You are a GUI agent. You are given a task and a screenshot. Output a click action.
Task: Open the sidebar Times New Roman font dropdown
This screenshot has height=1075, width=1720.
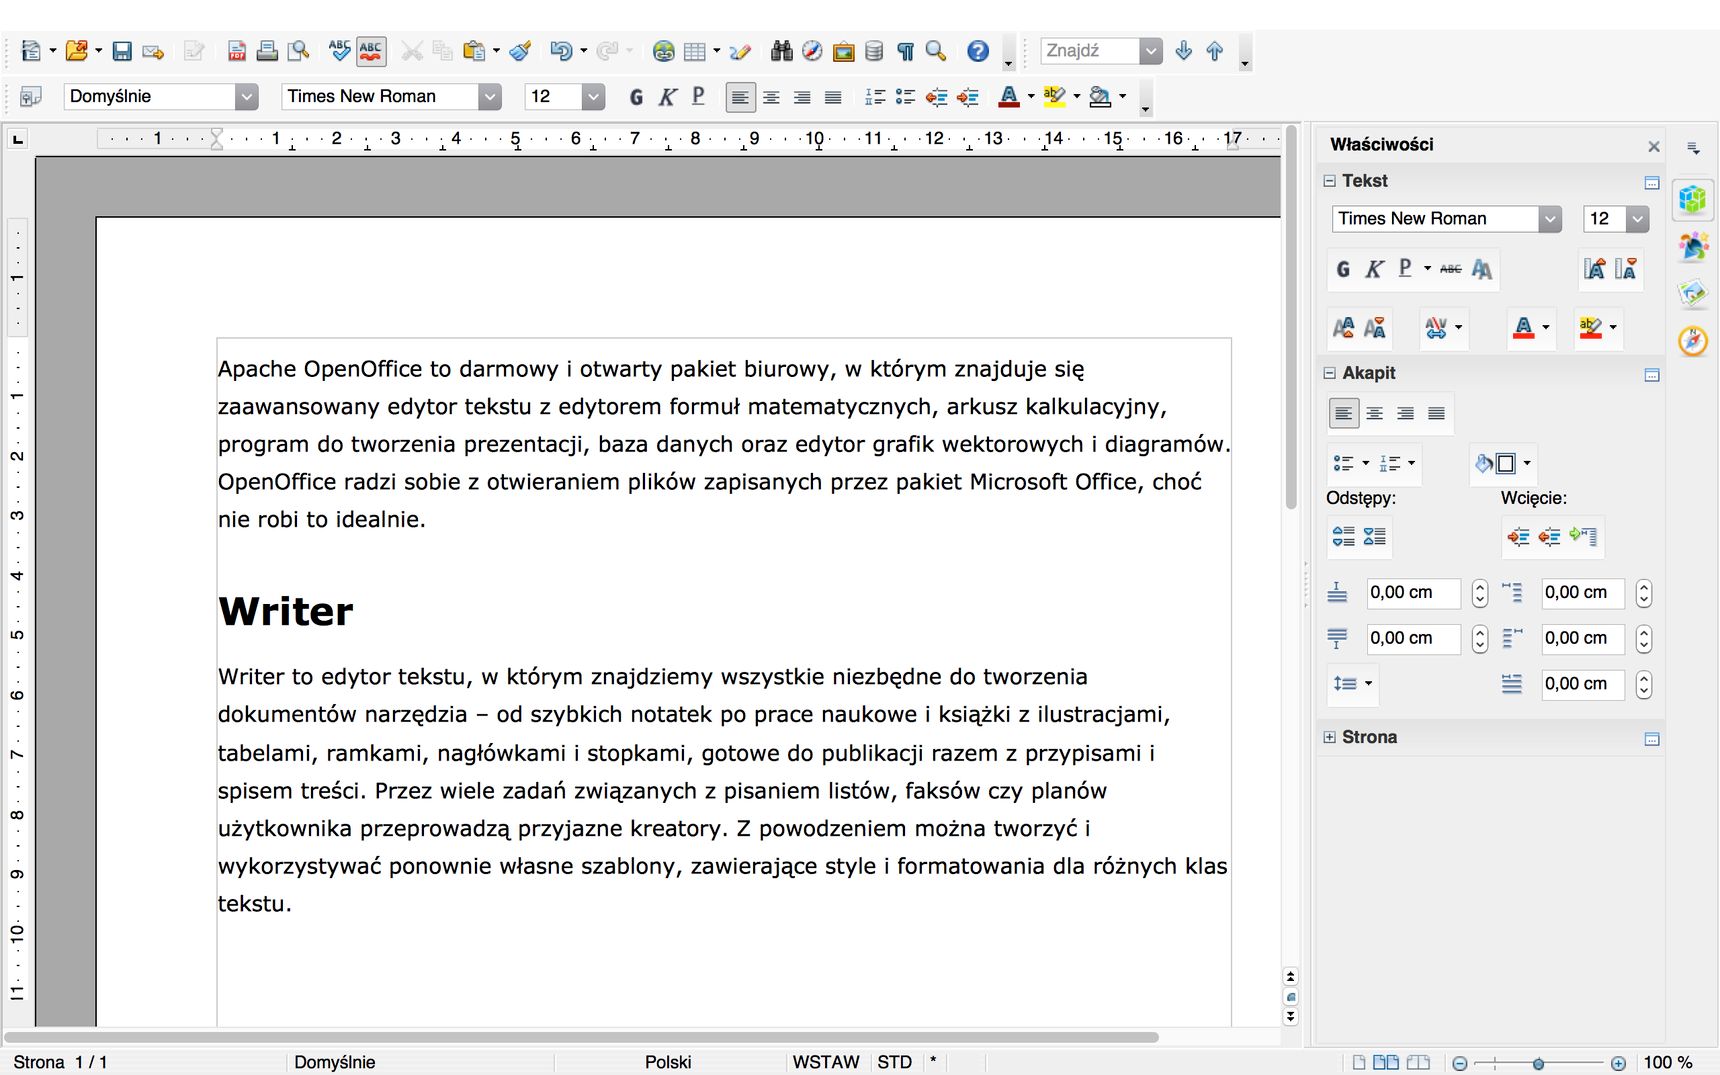pyautogui.click(x=1550, y=219)
